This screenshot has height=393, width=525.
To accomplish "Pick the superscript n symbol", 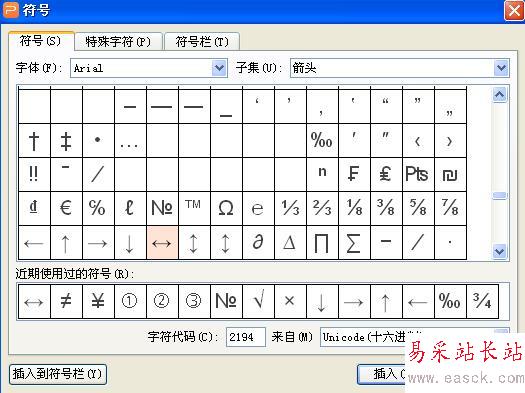I will click(322, 174).
